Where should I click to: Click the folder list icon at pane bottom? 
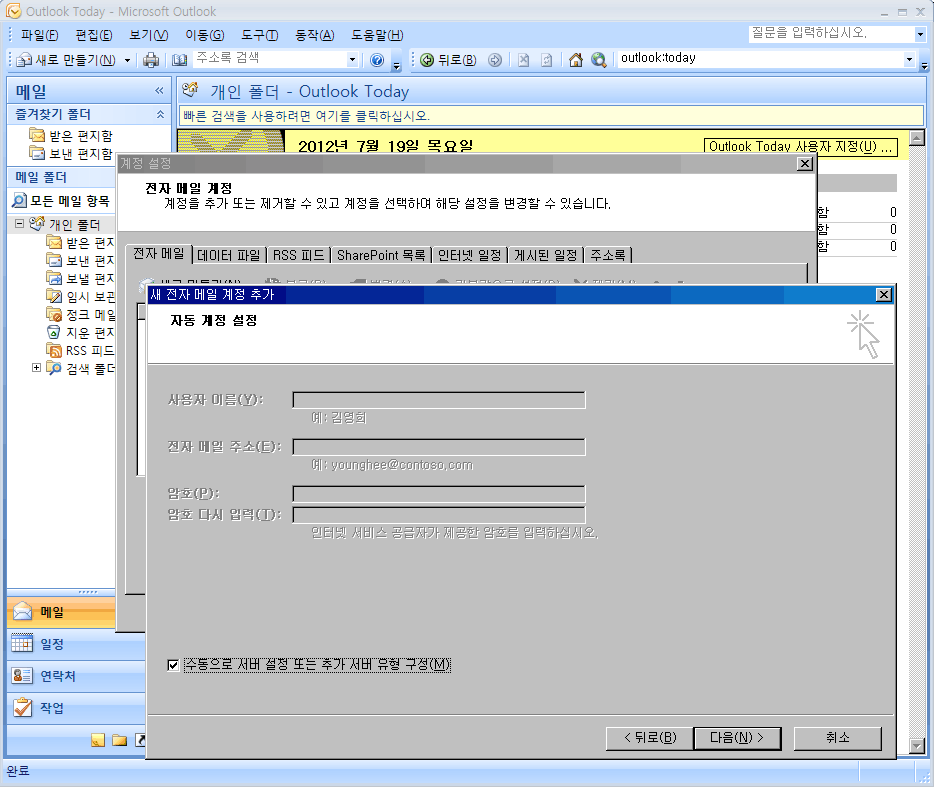120,740
